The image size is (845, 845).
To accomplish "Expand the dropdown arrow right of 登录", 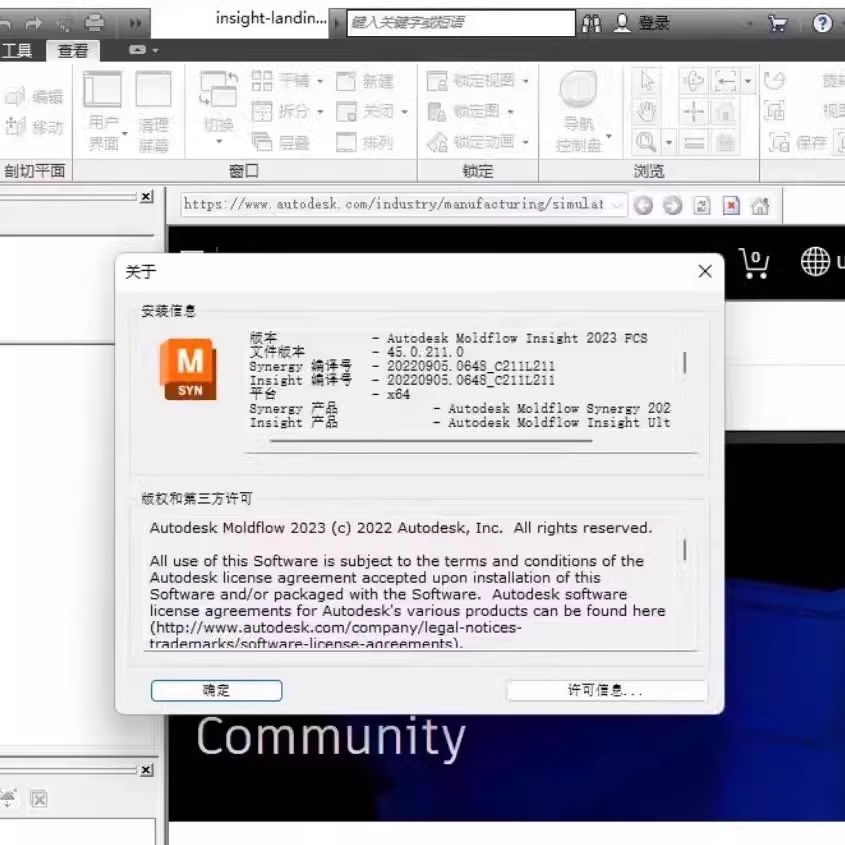I will click(750, 24).
